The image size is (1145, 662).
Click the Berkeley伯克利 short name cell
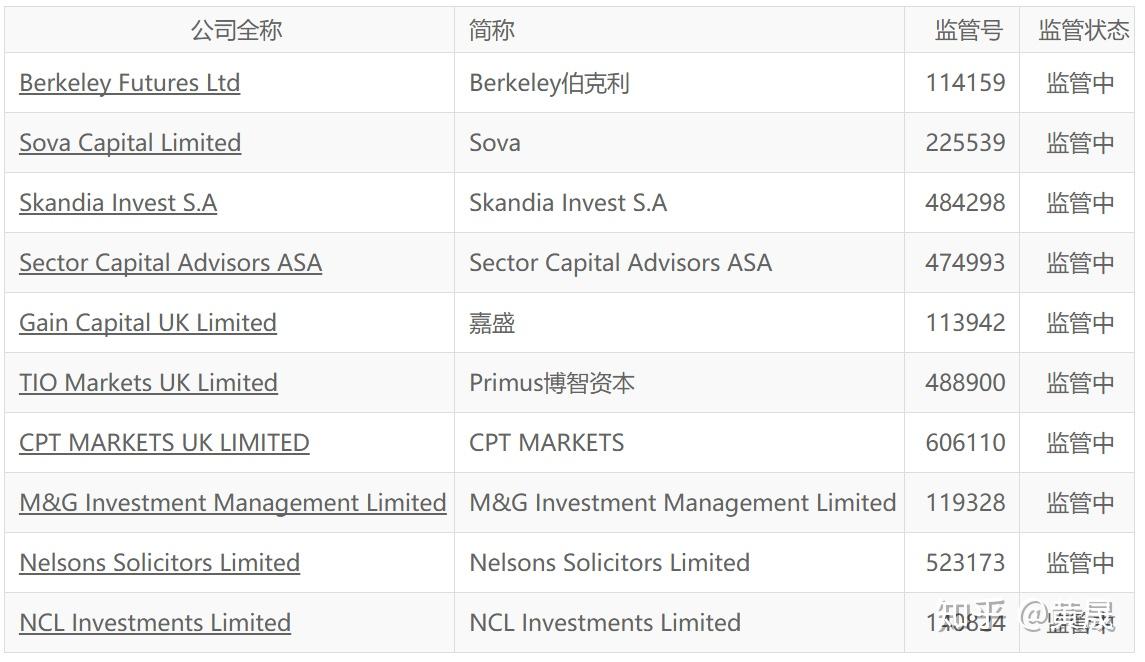(x=549, y=83)
